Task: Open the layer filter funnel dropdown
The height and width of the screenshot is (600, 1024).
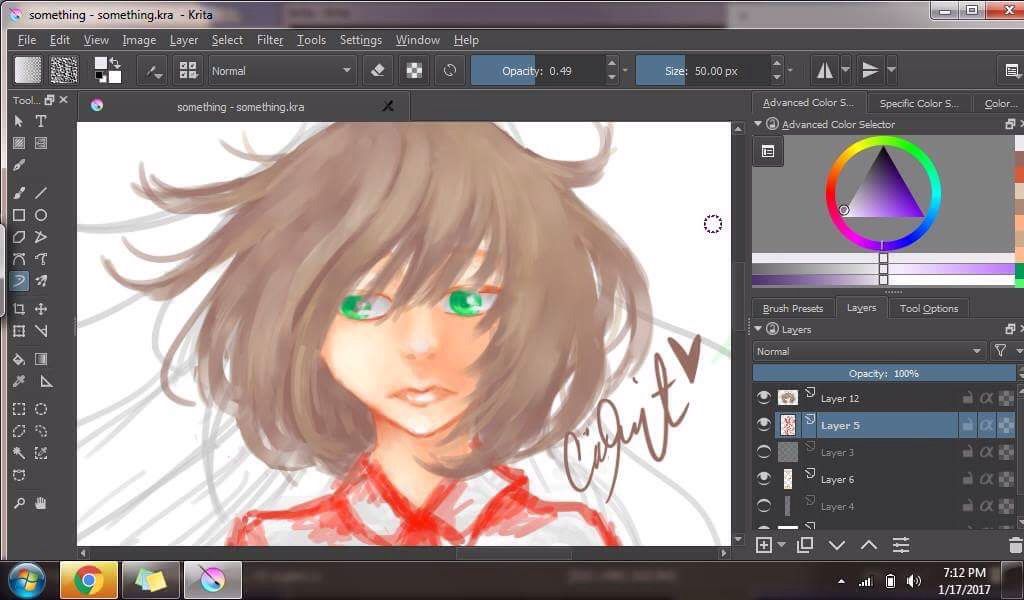Action: [1004, 351]
